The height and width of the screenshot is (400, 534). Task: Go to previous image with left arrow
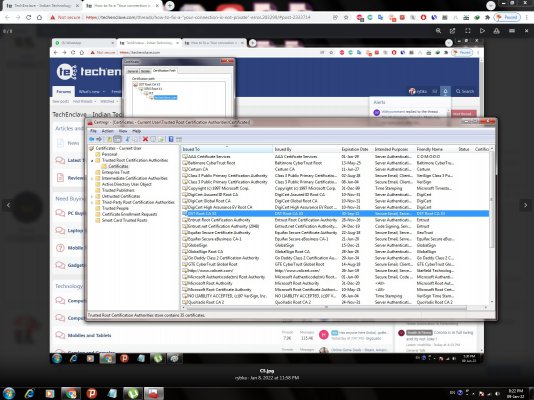[9, 205]
